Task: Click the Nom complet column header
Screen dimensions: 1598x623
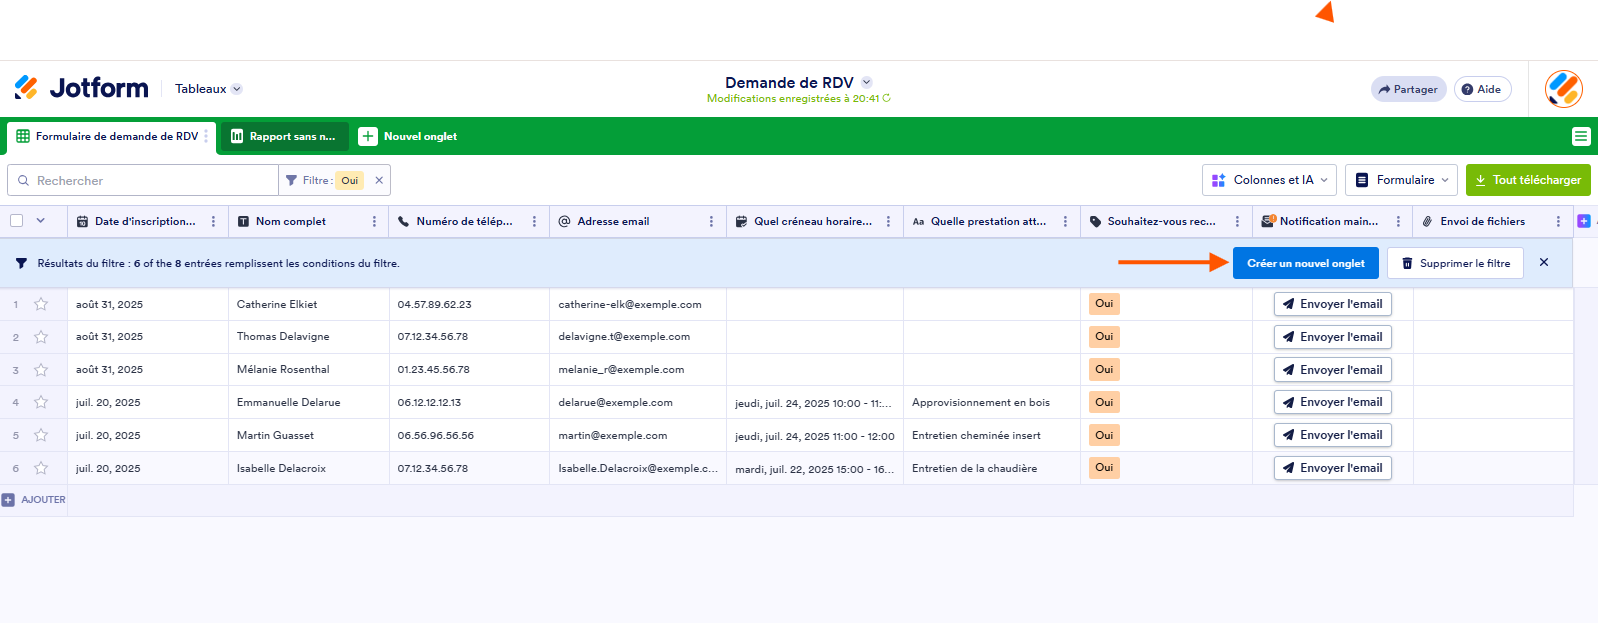Action: [308, 222]
